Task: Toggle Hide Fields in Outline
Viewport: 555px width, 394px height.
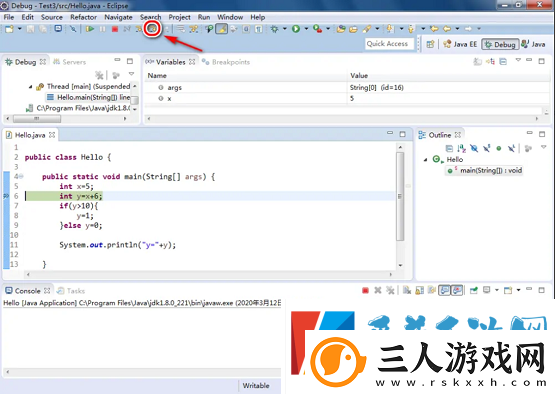Action: (474, 148)
